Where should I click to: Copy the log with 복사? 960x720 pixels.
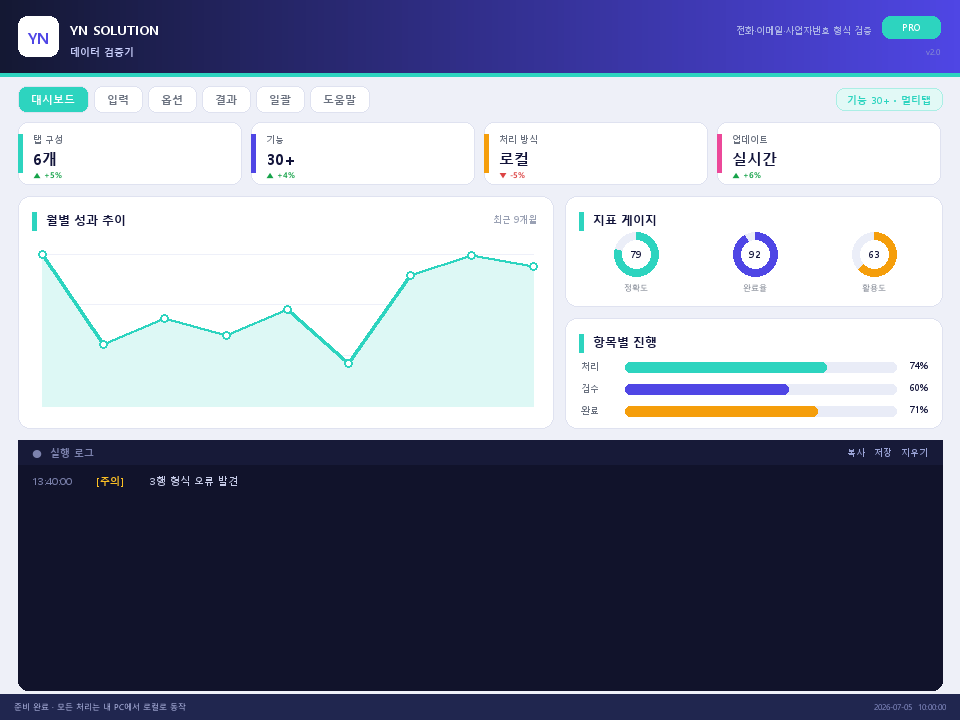(856, 452)
